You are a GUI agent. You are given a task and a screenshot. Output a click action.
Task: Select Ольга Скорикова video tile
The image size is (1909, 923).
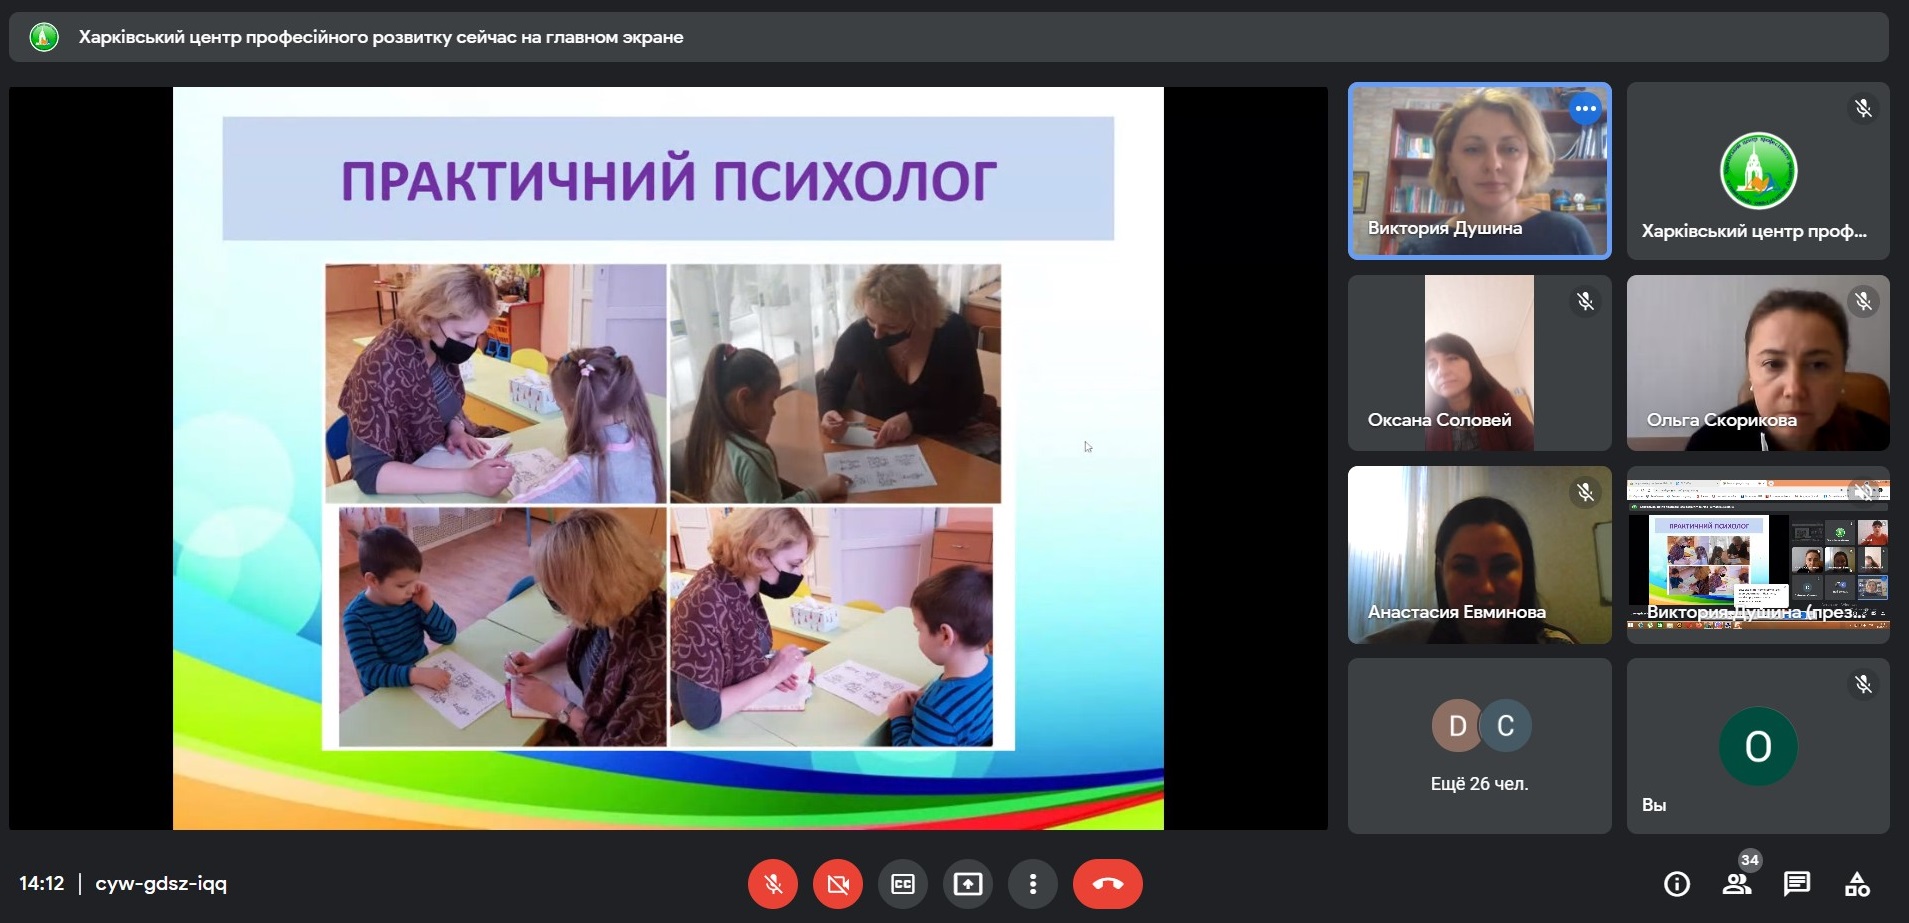tap(1758, 363)
